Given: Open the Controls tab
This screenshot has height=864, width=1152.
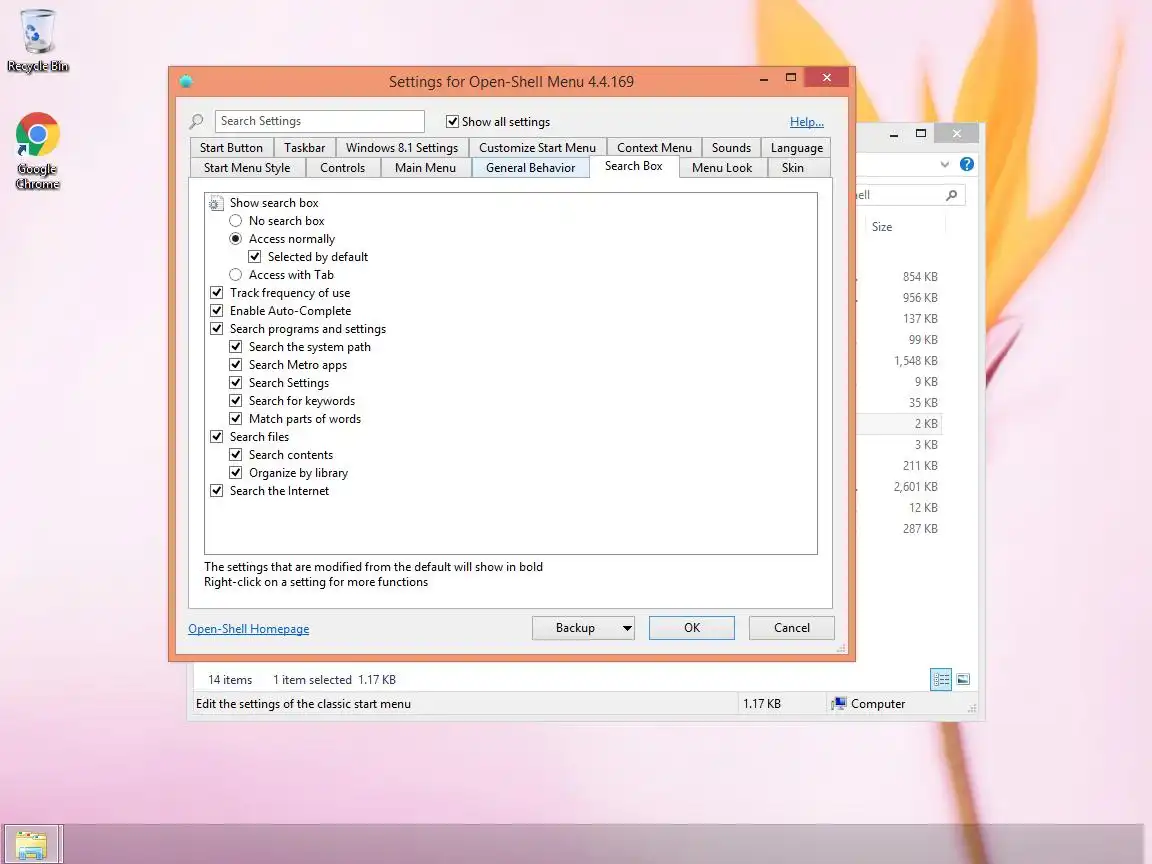Looking at the screenshot, I should (342, 168).
